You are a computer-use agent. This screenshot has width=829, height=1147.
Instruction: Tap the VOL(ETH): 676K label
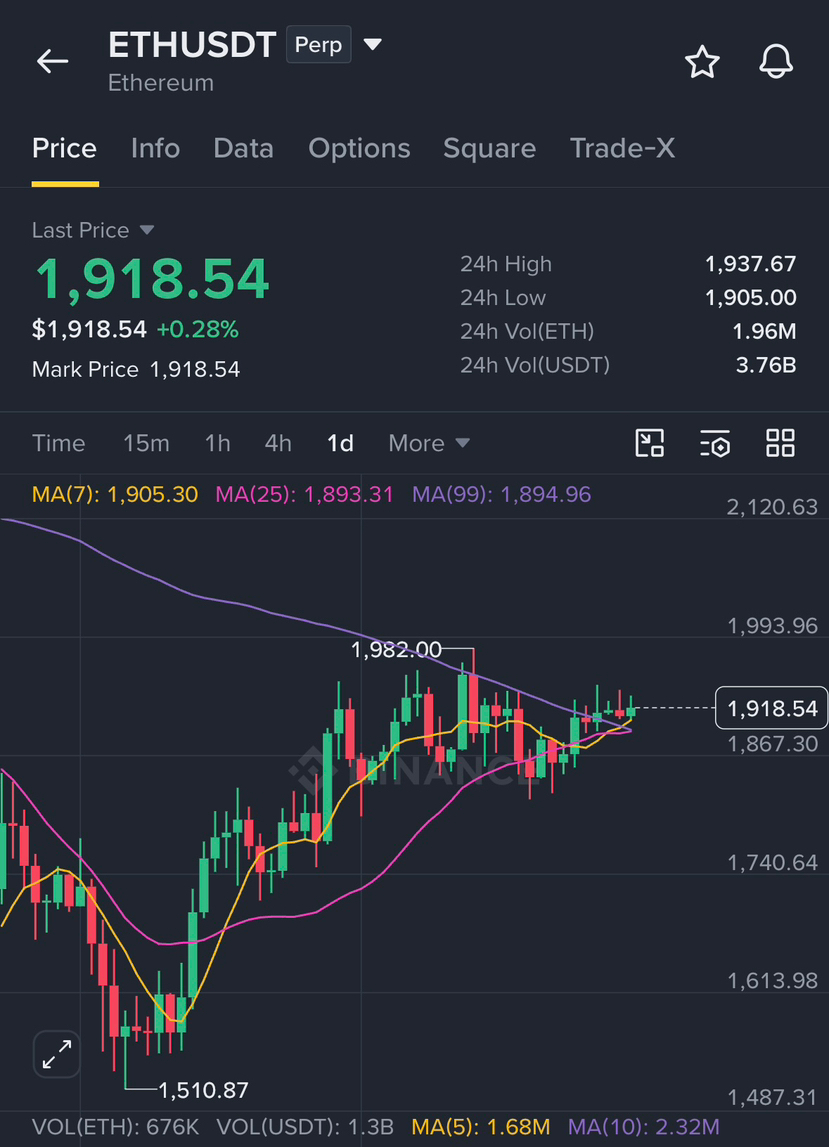tap(116, 1127)
